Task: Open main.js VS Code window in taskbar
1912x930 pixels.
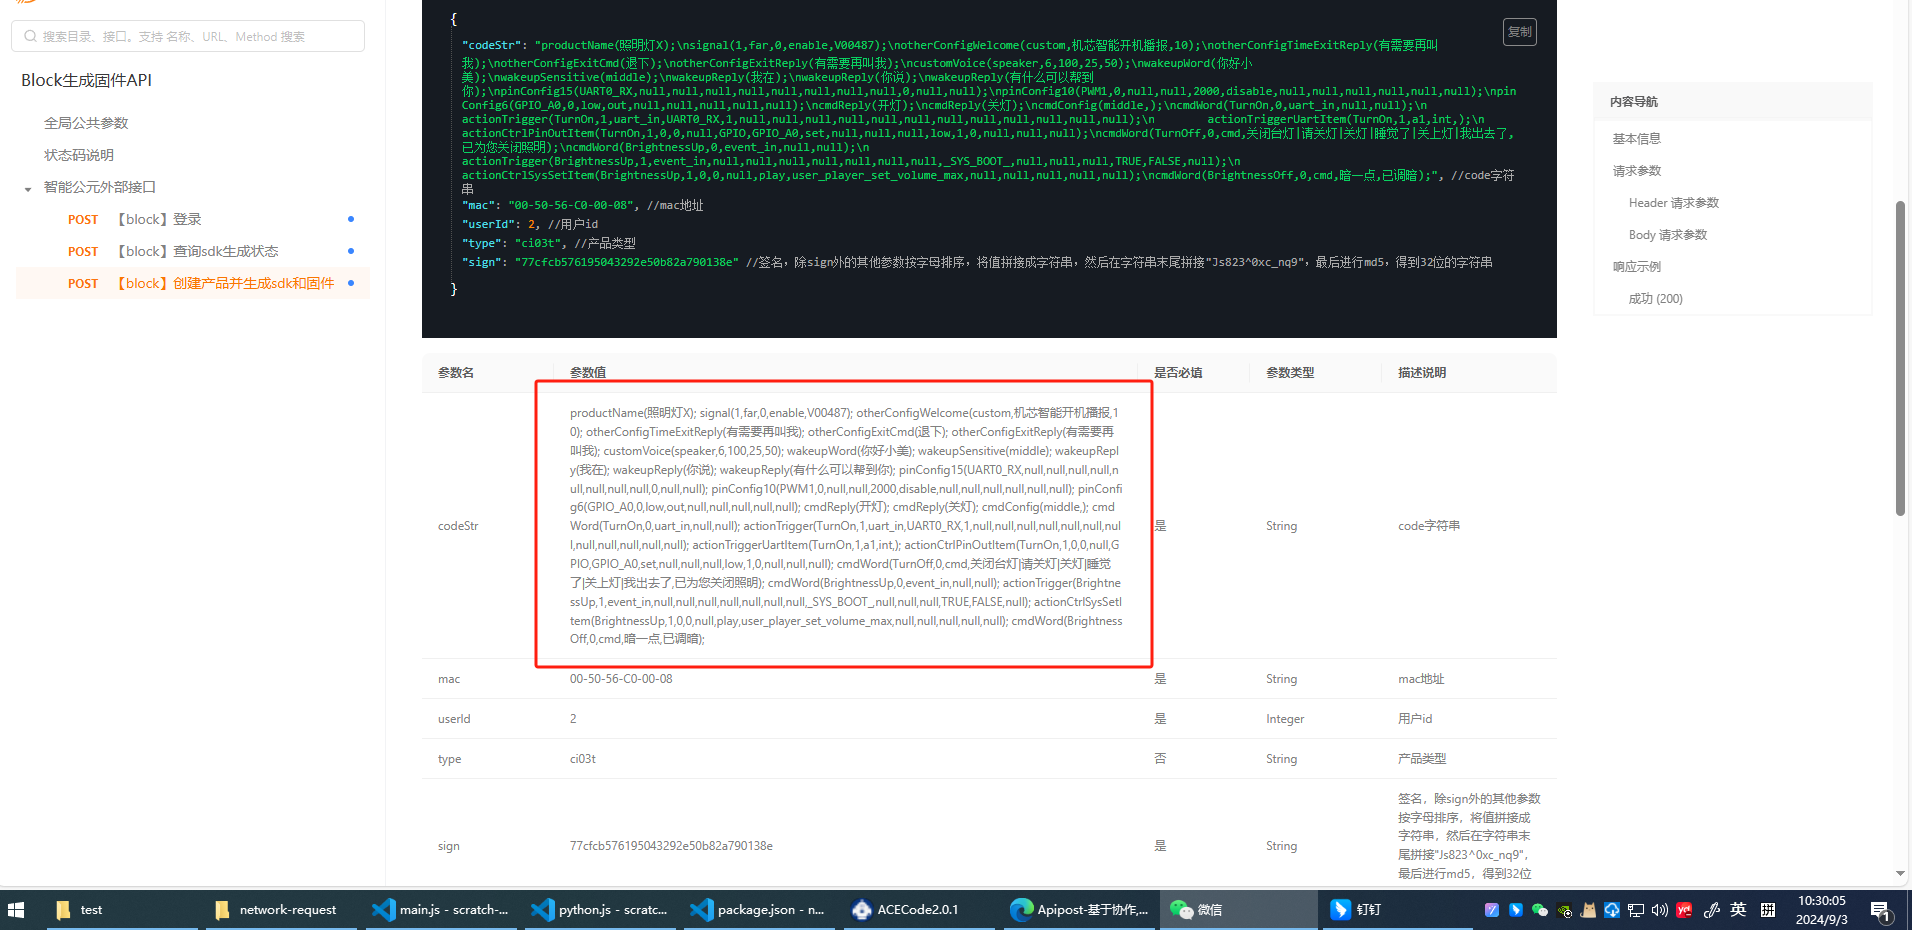Action: [441, 910]
